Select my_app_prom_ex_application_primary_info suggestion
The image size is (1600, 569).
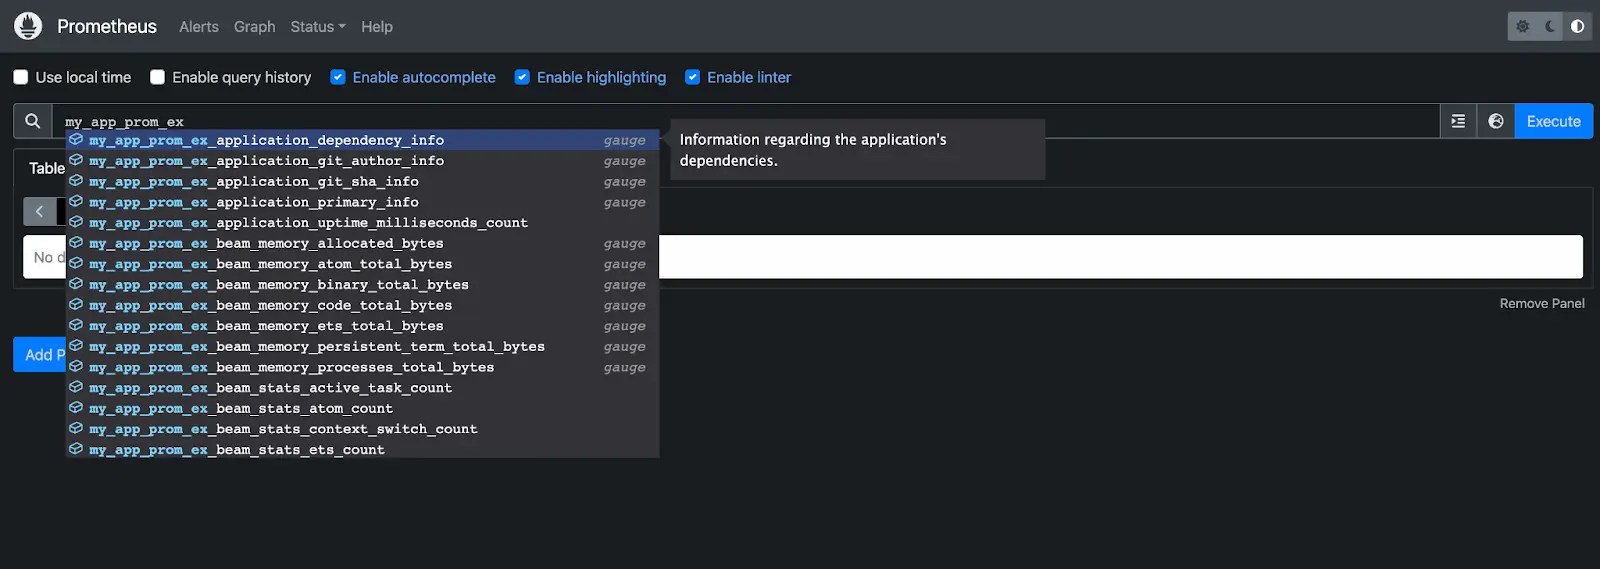point(362,202)
